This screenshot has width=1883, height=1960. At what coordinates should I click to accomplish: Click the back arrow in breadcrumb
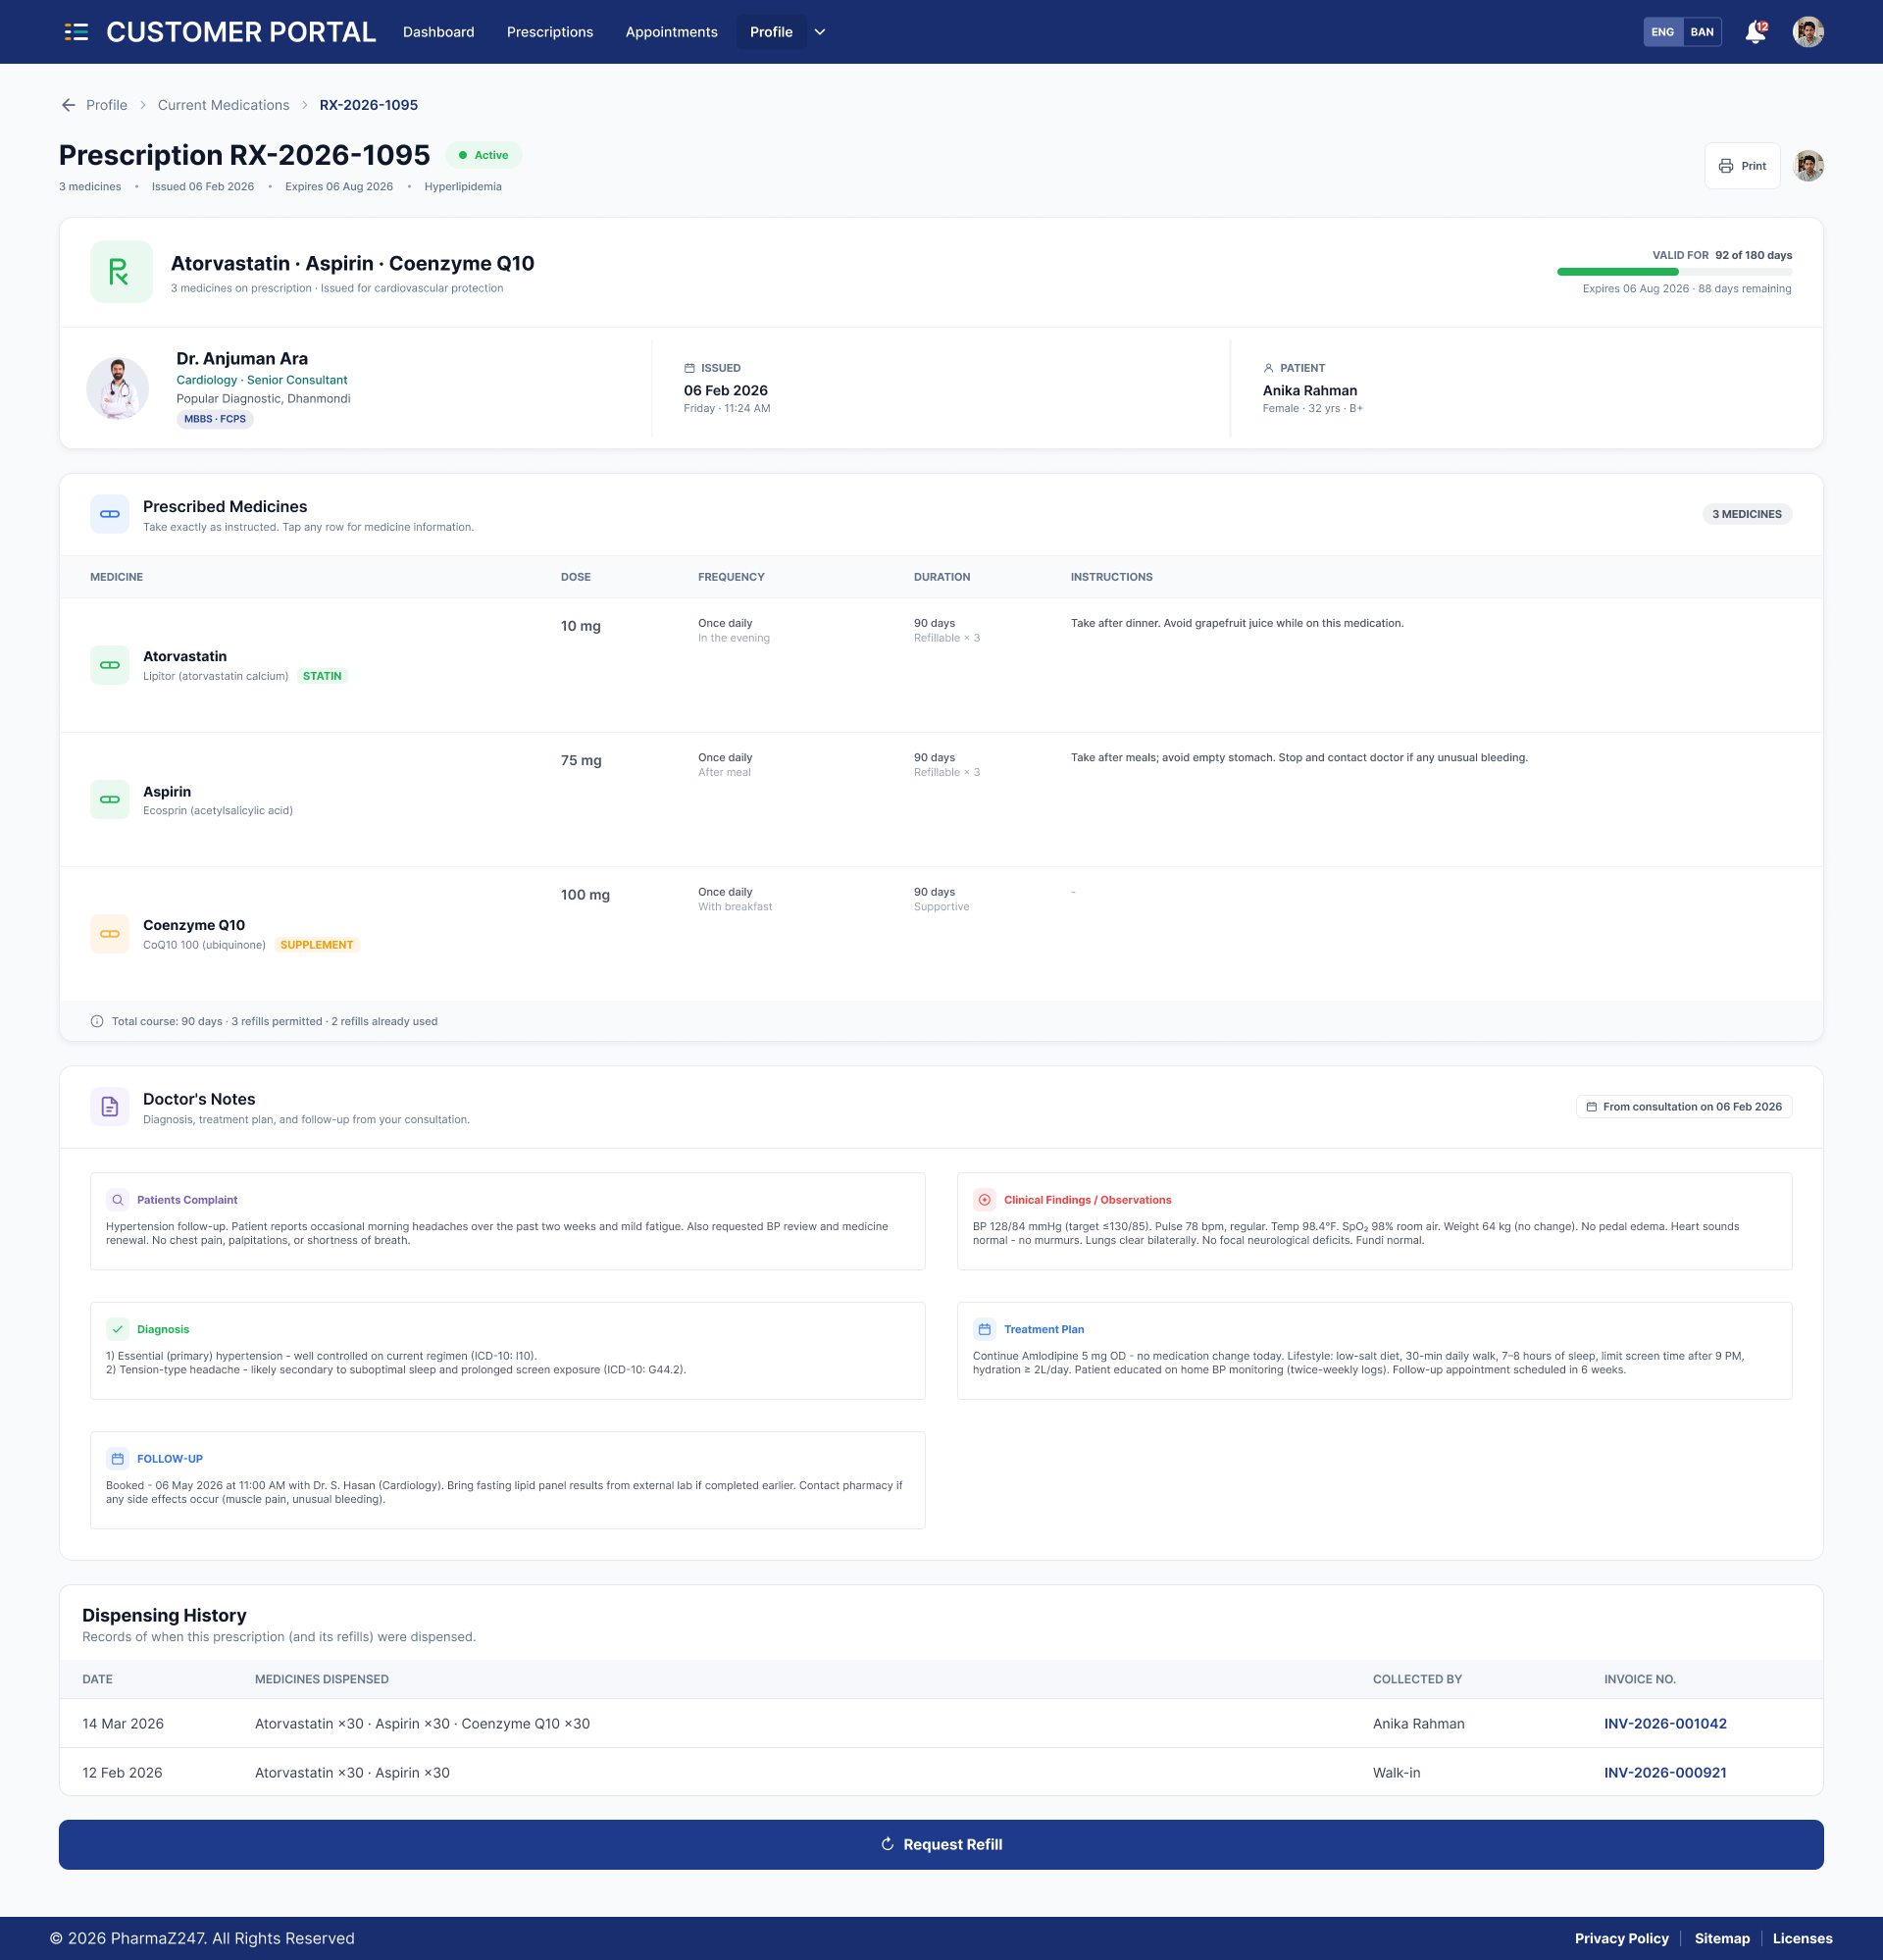tap(68, 105)
